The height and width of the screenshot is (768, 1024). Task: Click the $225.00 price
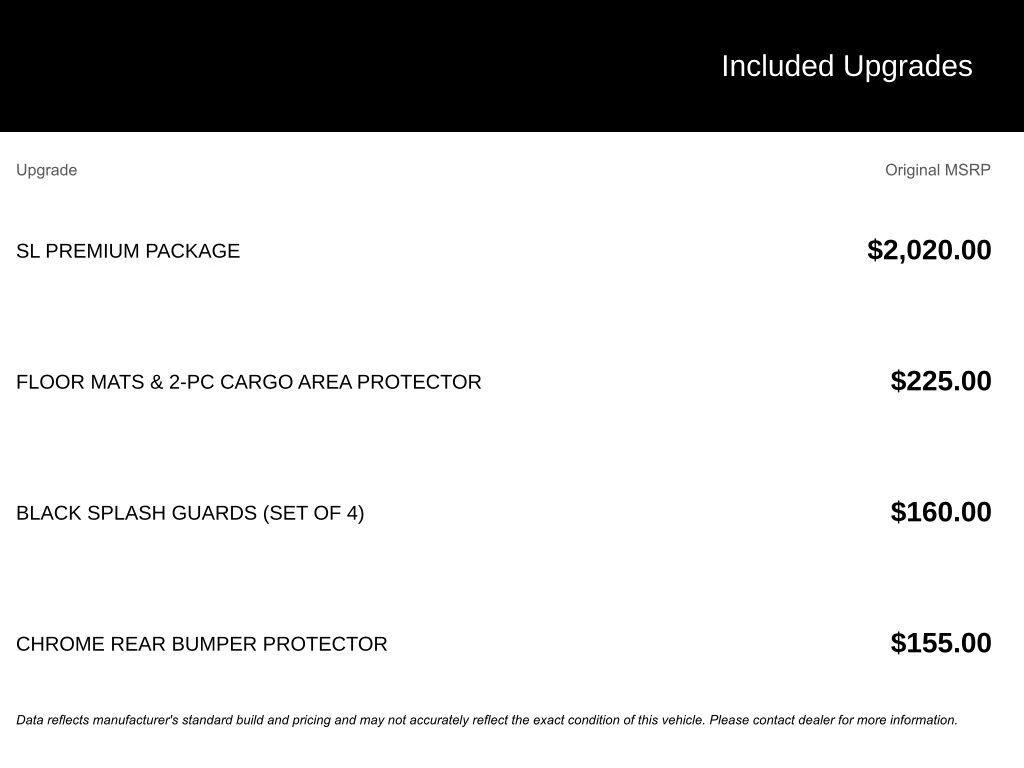(x=941, y=381)
